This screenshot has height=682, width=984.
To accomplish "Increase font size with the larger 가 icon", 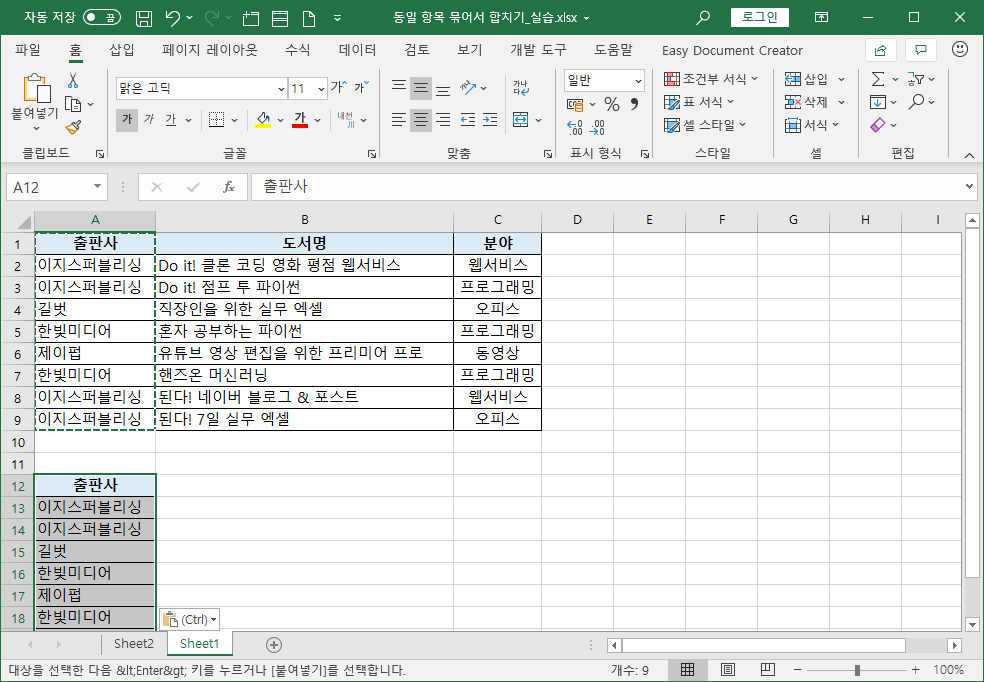I will 339,88.
